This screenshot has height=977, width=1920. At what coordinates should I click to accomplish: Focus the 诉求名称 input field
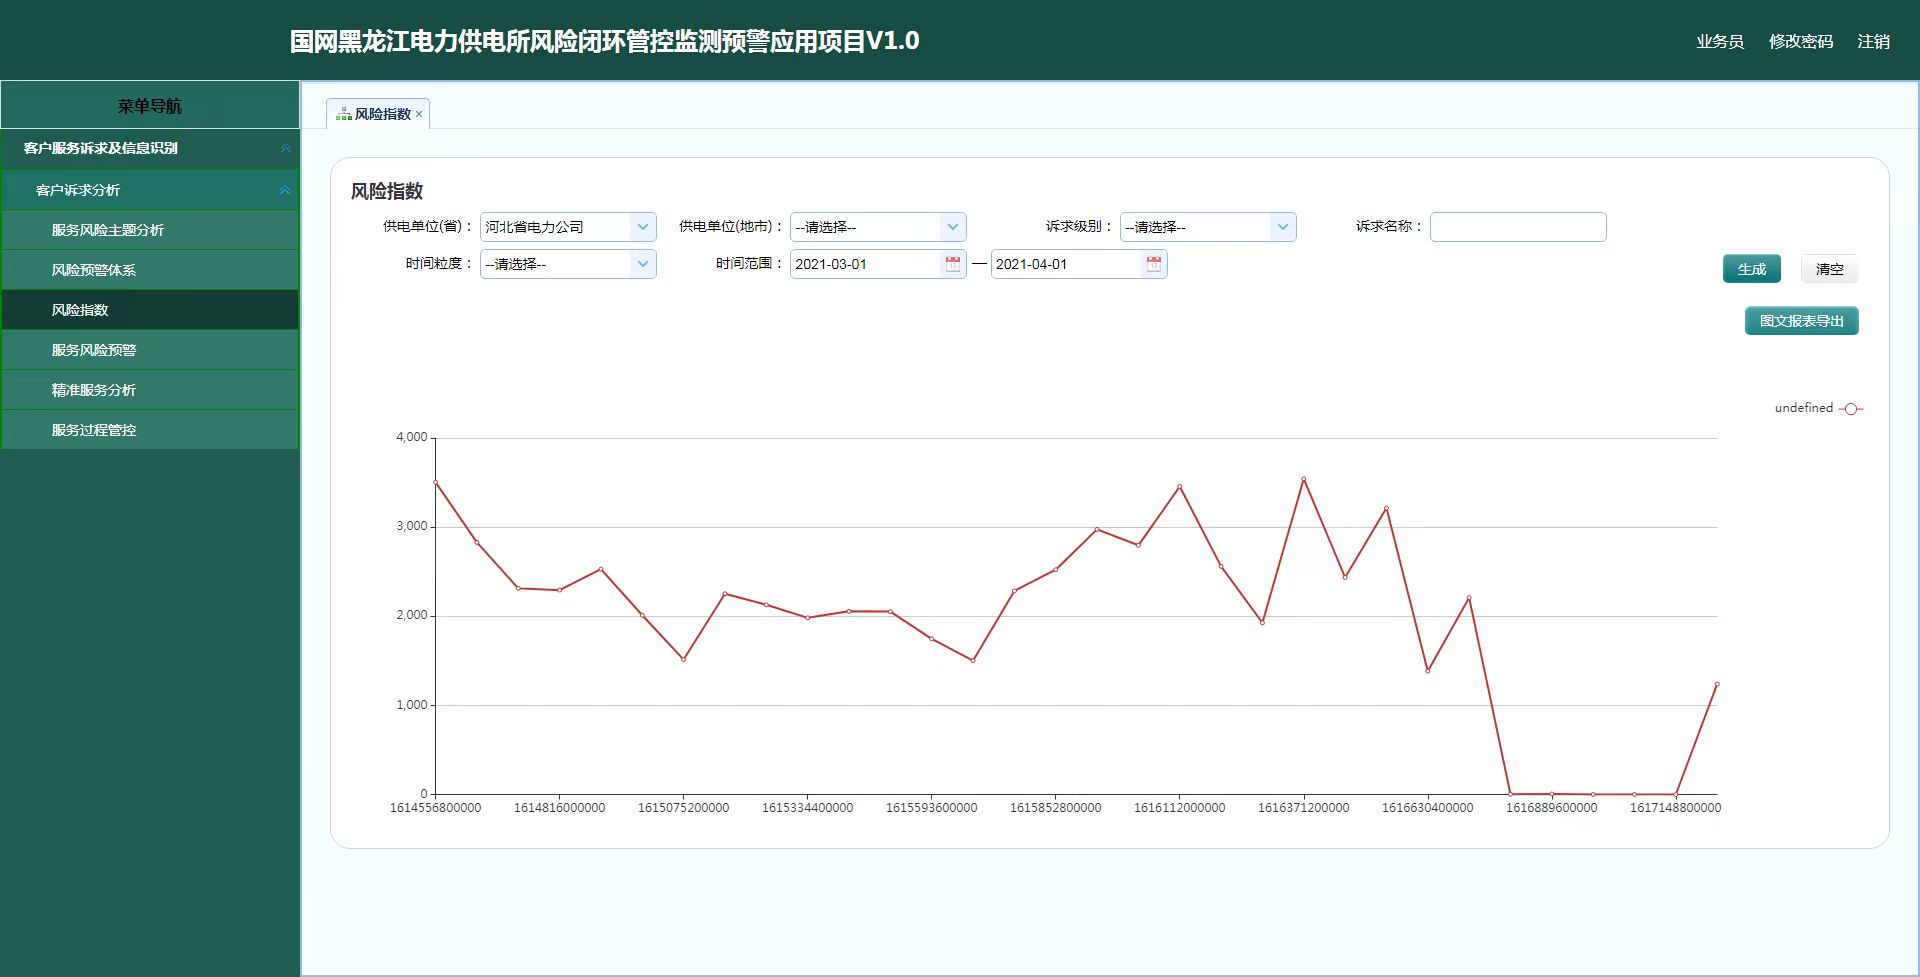[1518, 227]
